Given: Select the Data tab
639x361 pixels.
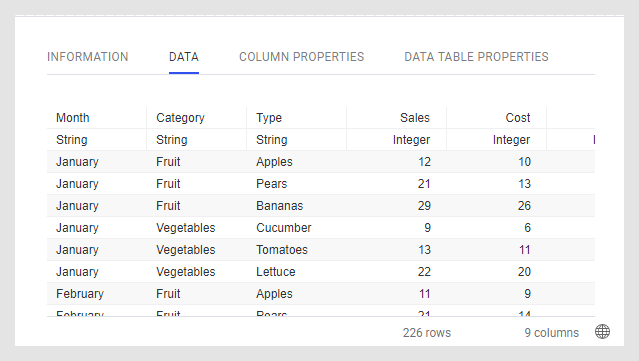Looking at the screenshot, I should click(184, 57).
